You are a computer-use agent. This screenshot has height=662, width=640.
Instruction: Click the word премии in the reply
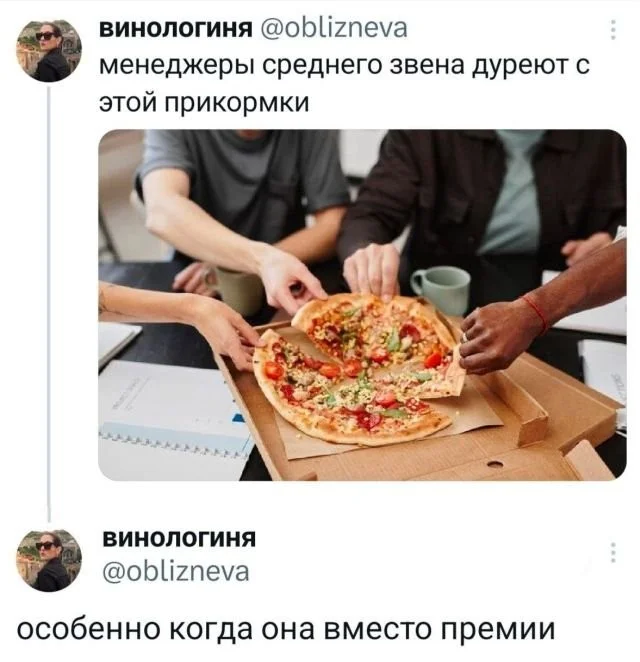pos(498,630)
